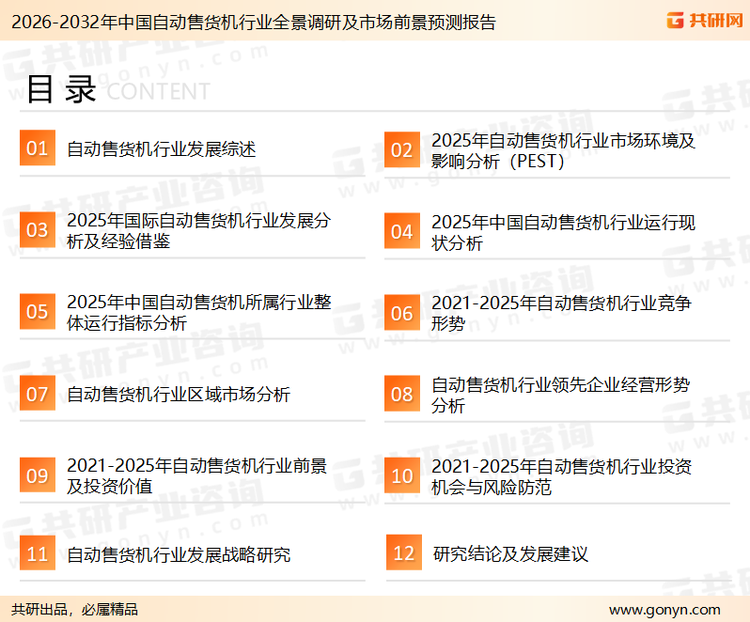This screenshot has height=622, width=750.
Task: Click the orange 11 chapter number box
Action: pyautogui.click(x=37, y=553)
